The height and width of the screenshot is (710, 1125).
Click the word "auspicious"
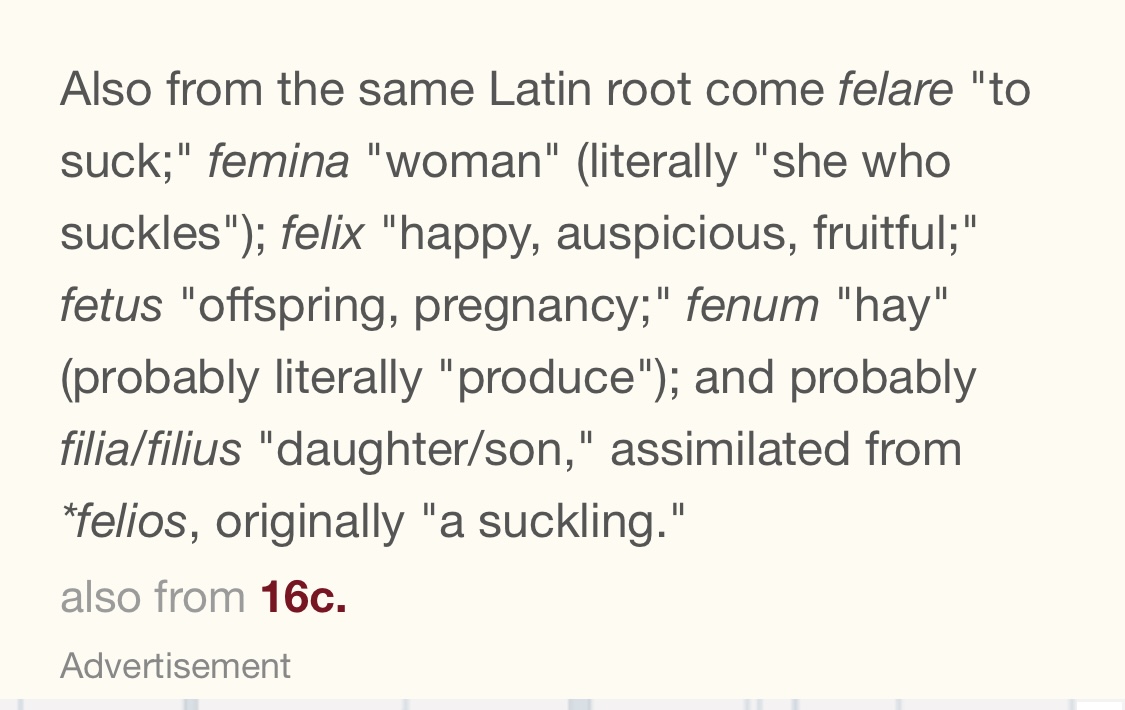click(677, 234)
